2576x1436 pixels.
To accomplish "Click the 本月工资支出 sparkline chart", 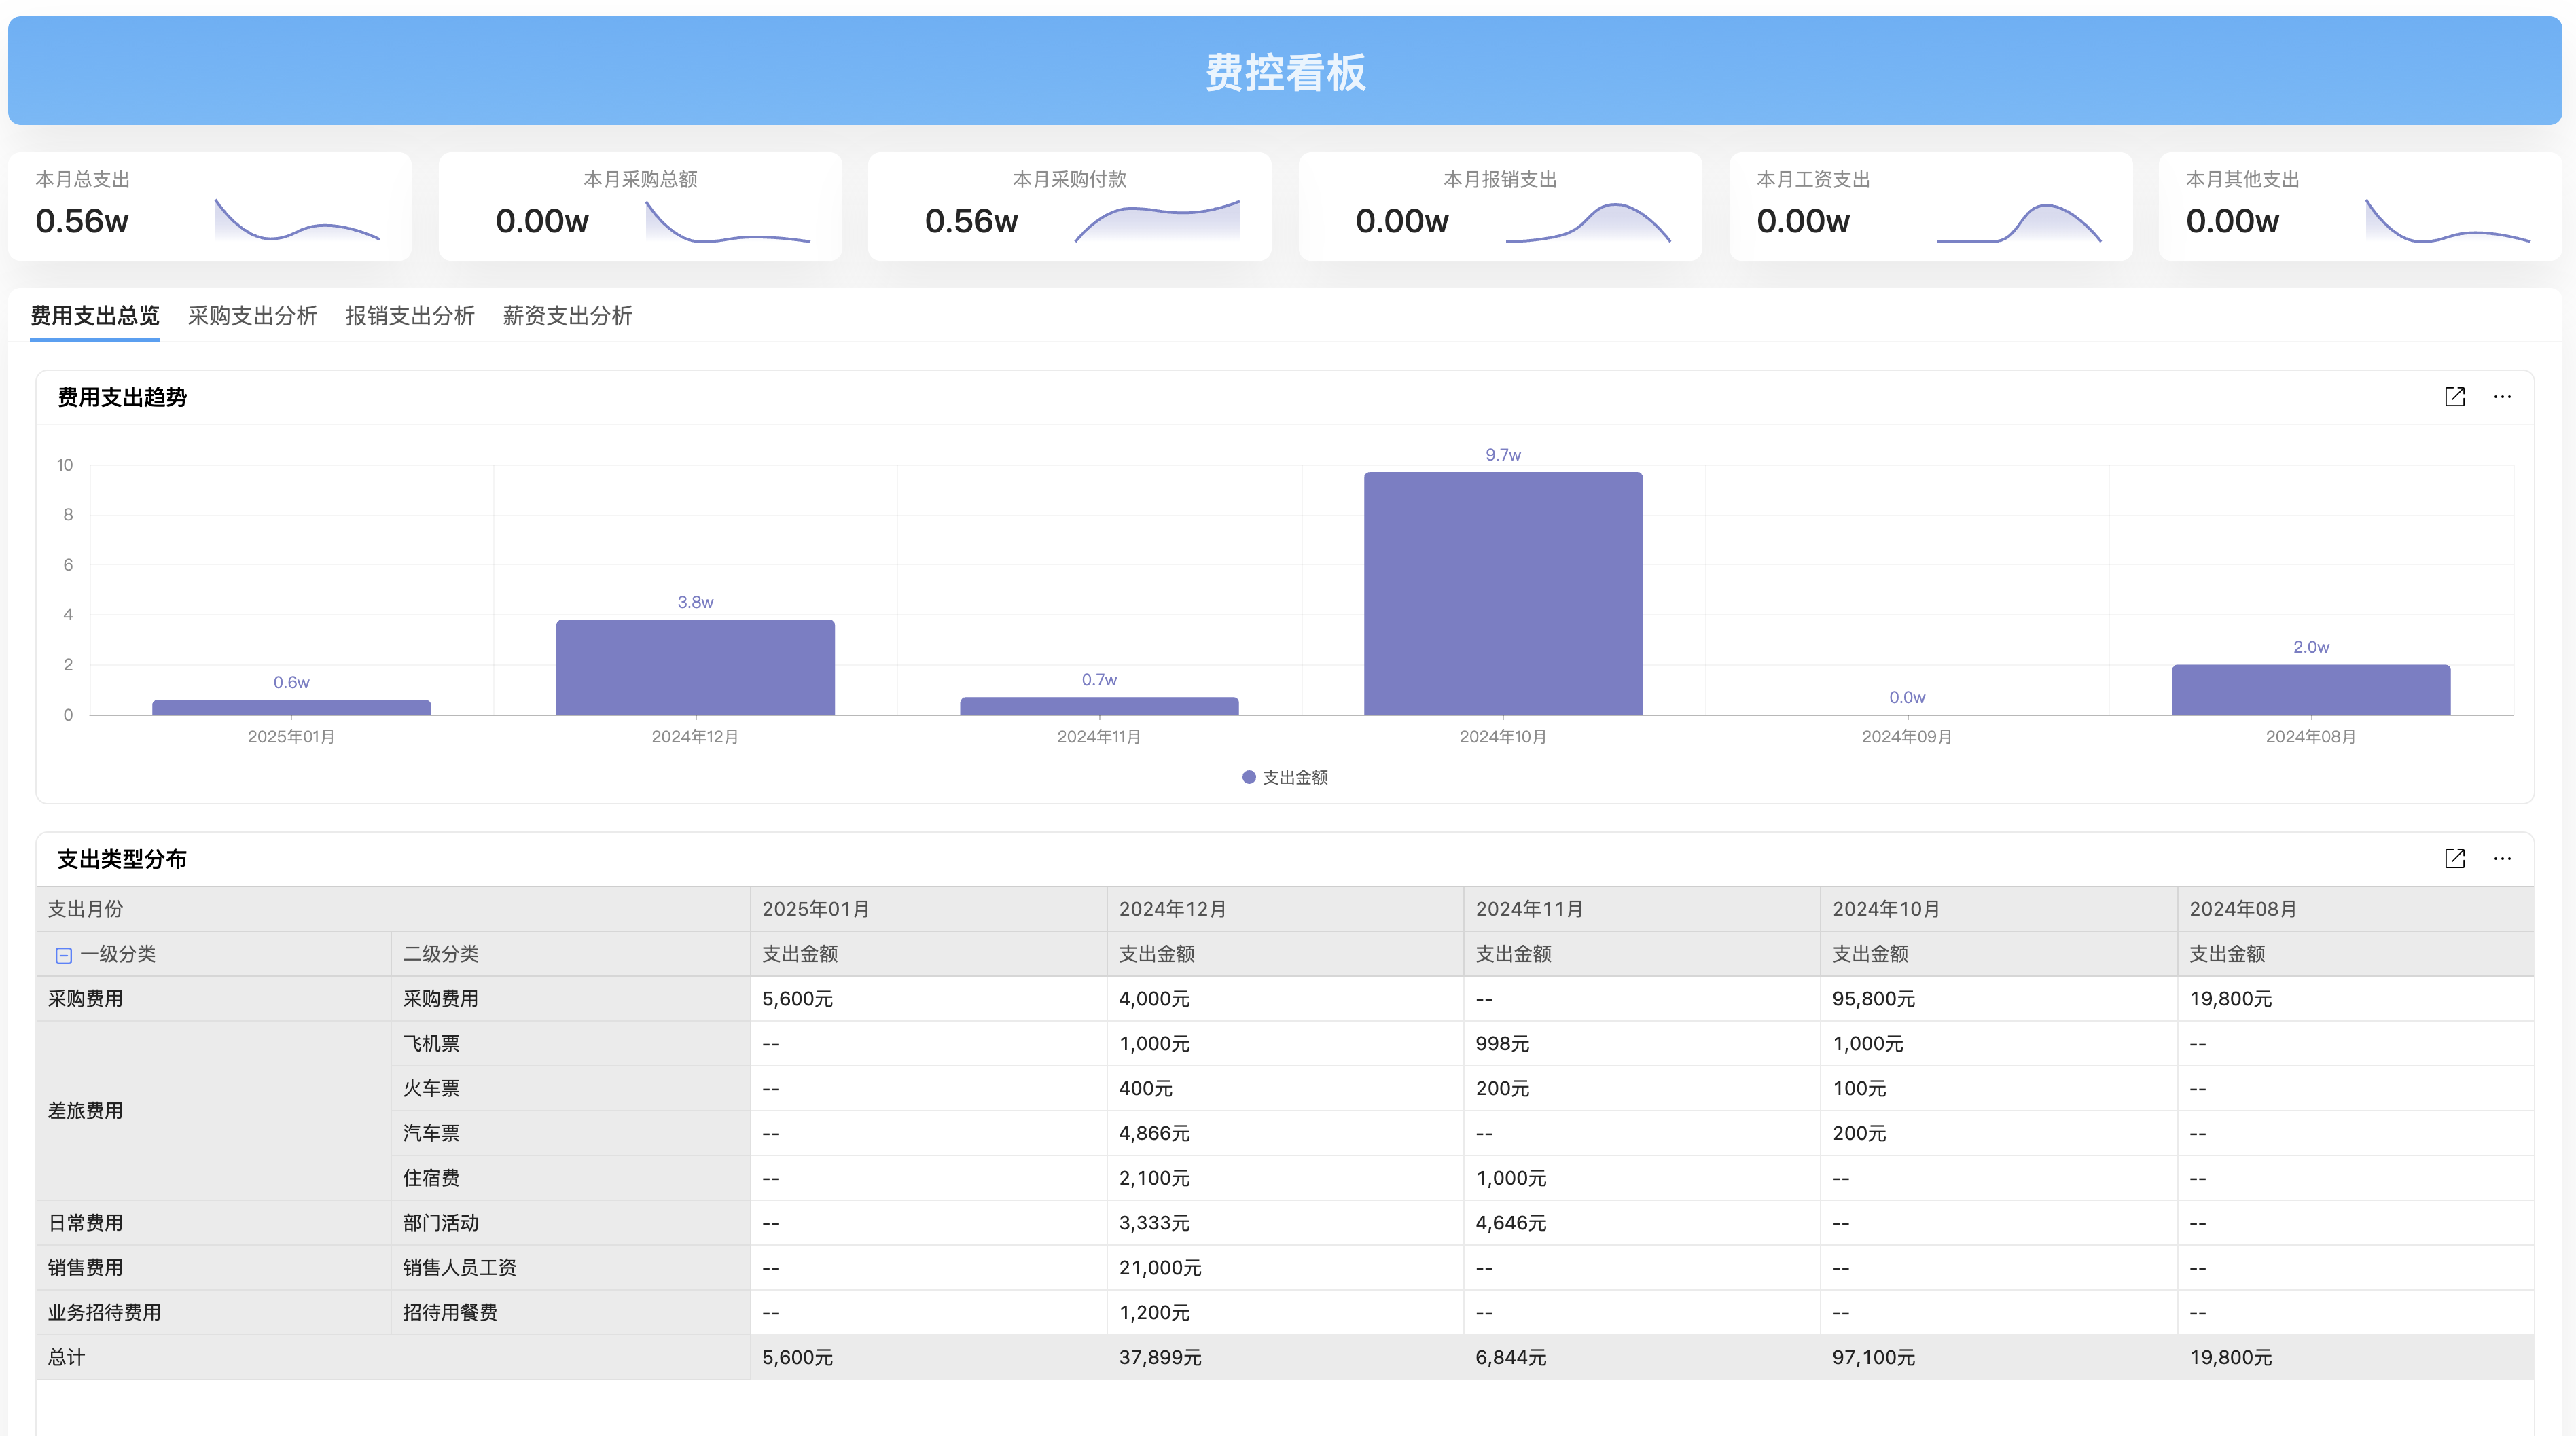I will (2019, 222).
